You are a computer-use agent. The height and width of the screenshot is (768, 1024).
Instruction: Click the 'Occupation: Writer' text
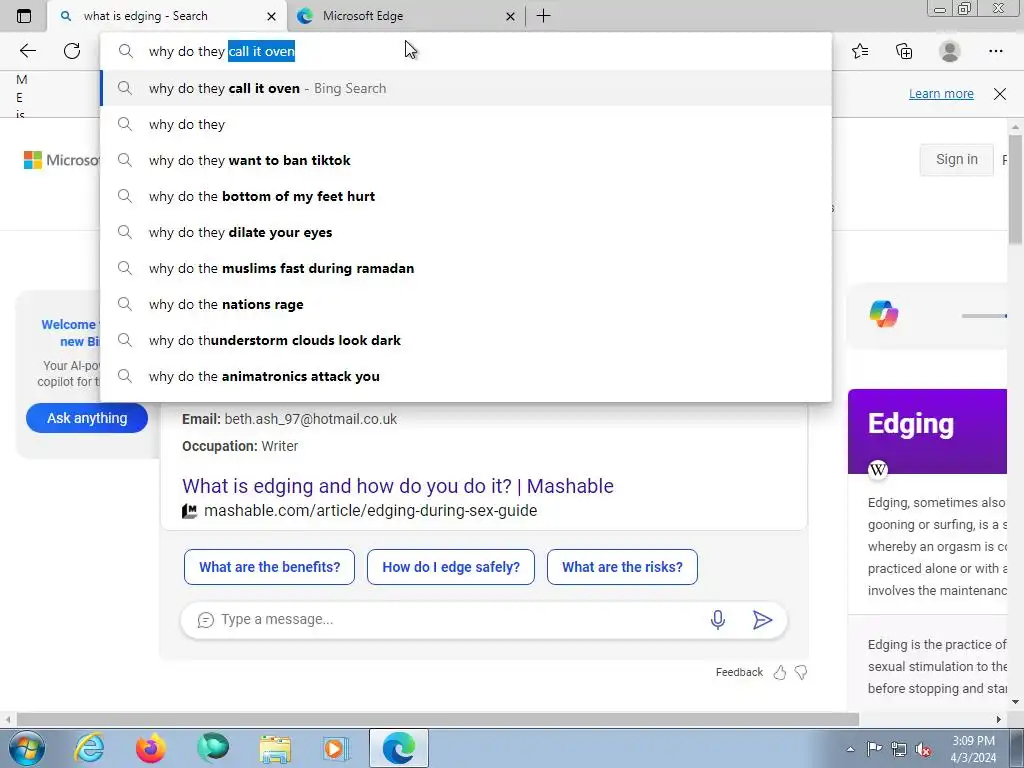tap(240, 446)
